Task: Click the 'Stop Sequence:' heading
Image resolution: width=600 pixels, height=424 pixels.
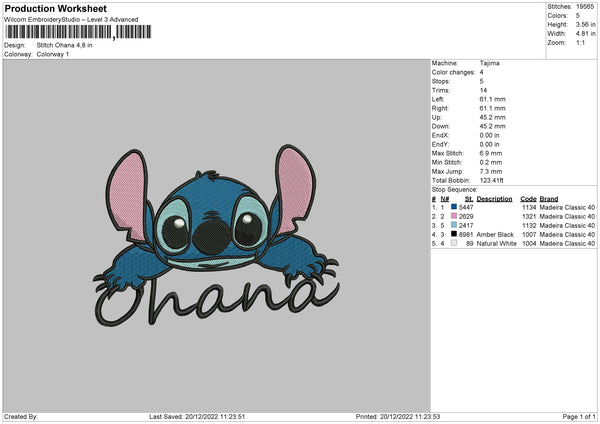Action: 455,190
